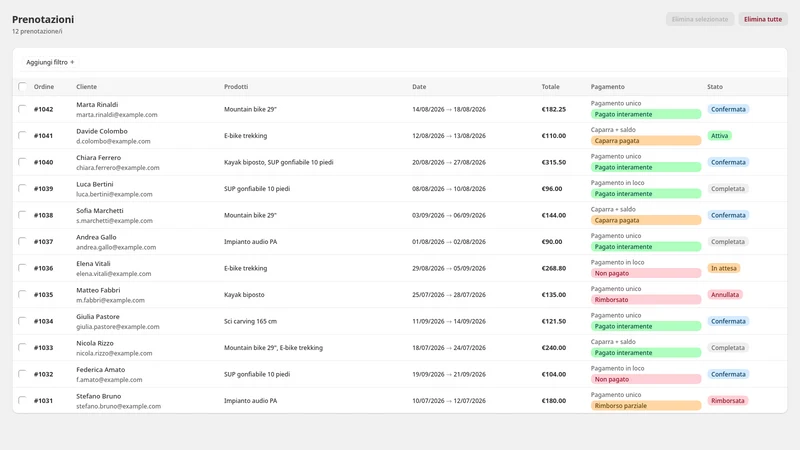Viewport: 800px width, 450px height.
Task: Tick the checkbox for order #1033
Action: (x=22, y=347)
